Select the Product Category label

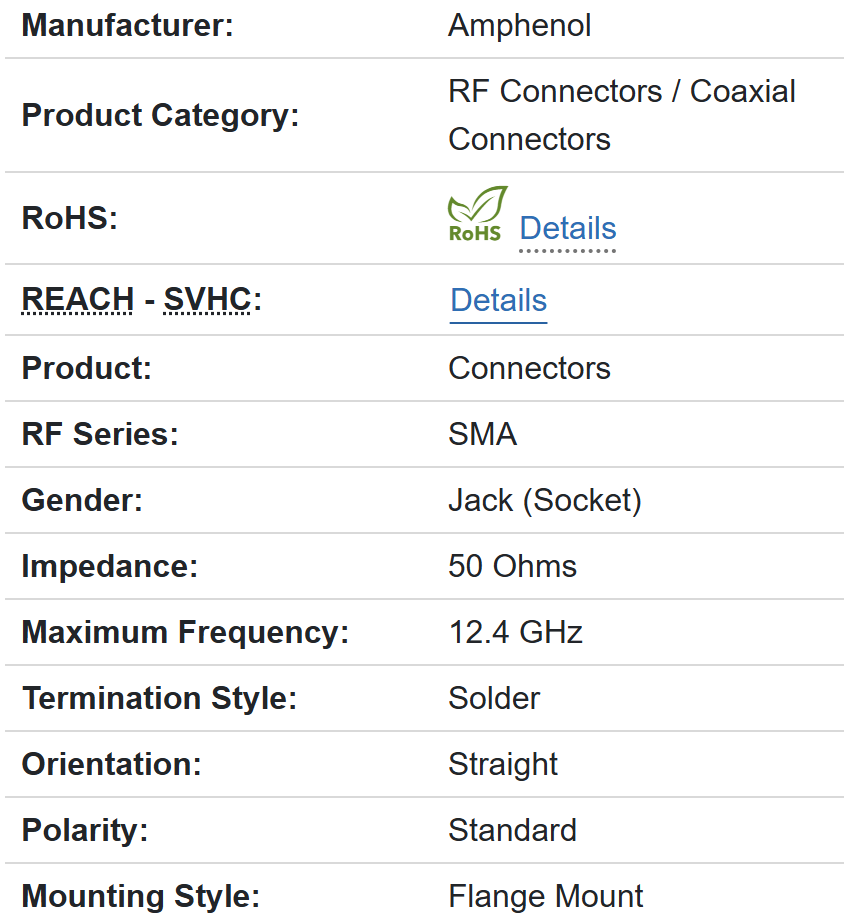pyautogui.click(x=160, y=115)
